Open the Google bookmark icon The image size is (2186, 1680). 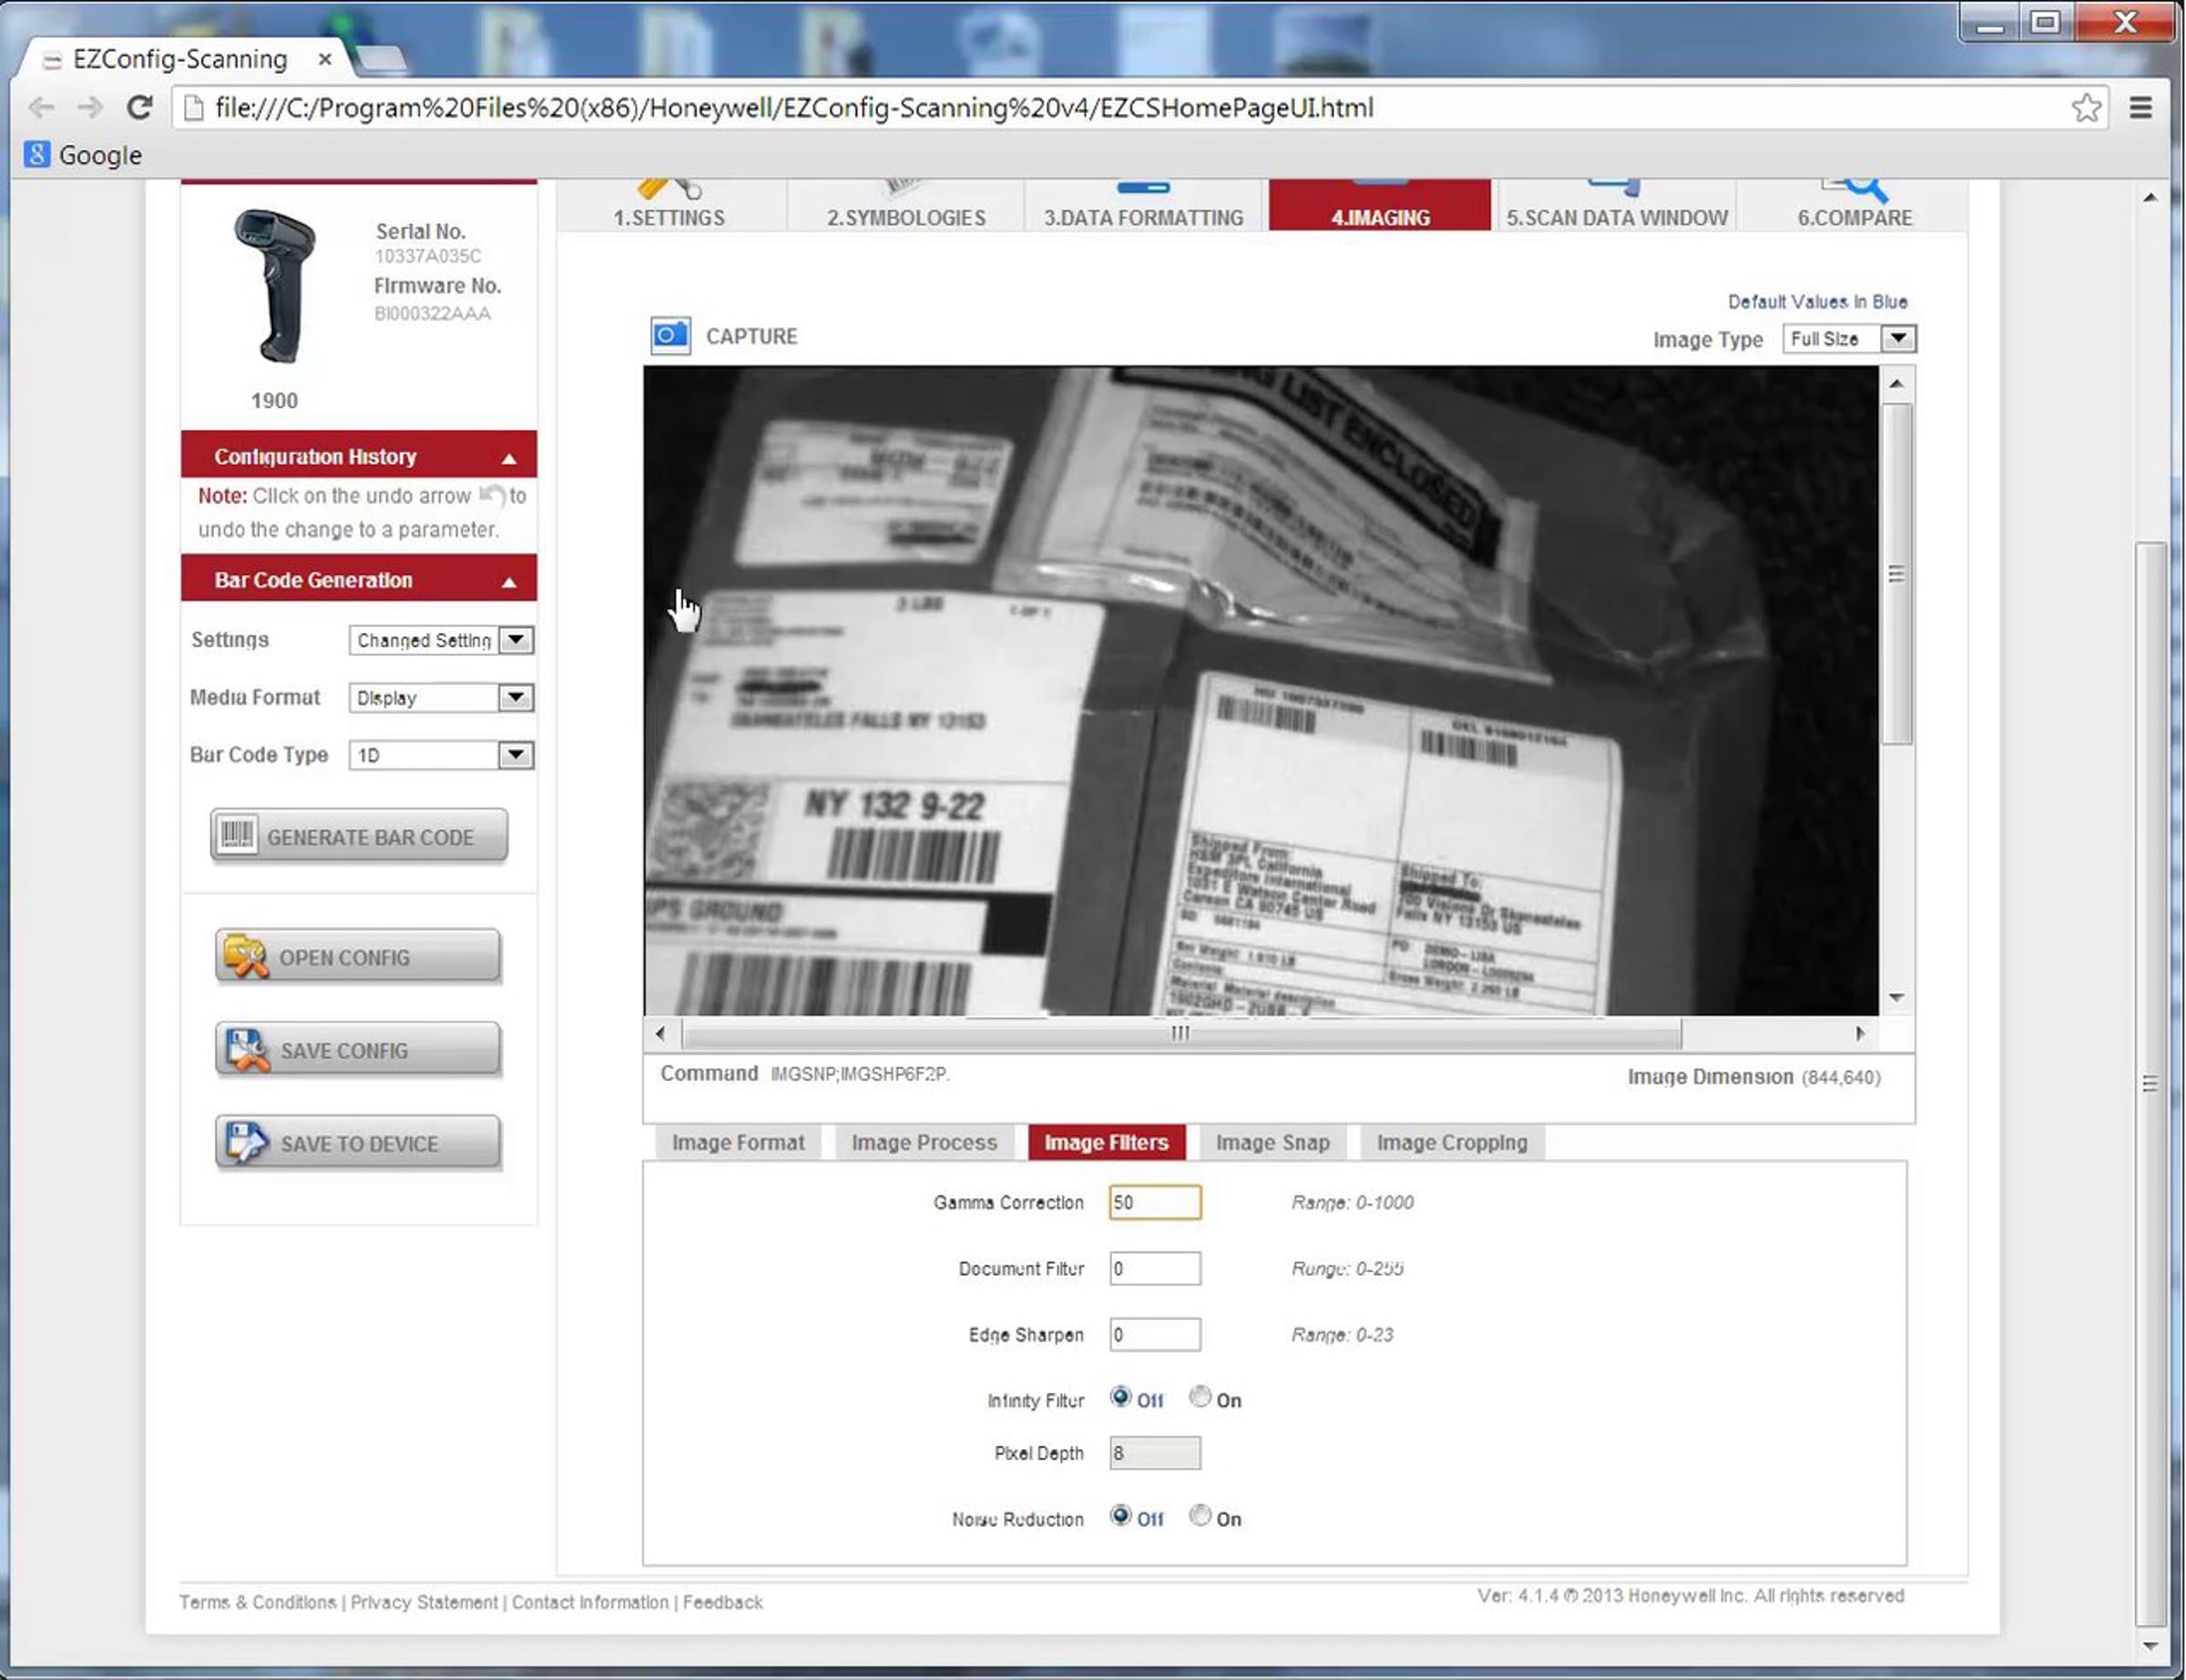pyautogui.click(x=37, y=154)
